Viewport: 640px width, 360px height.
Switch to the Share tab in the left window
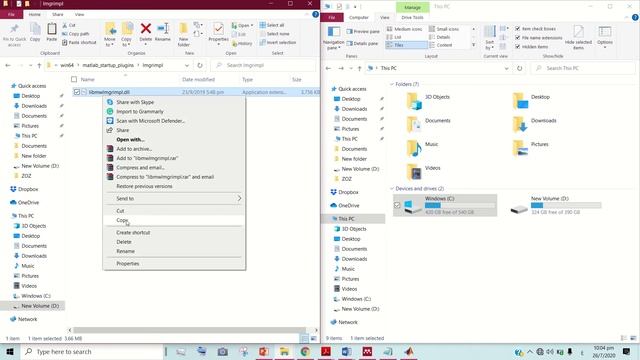pos(58,14)
